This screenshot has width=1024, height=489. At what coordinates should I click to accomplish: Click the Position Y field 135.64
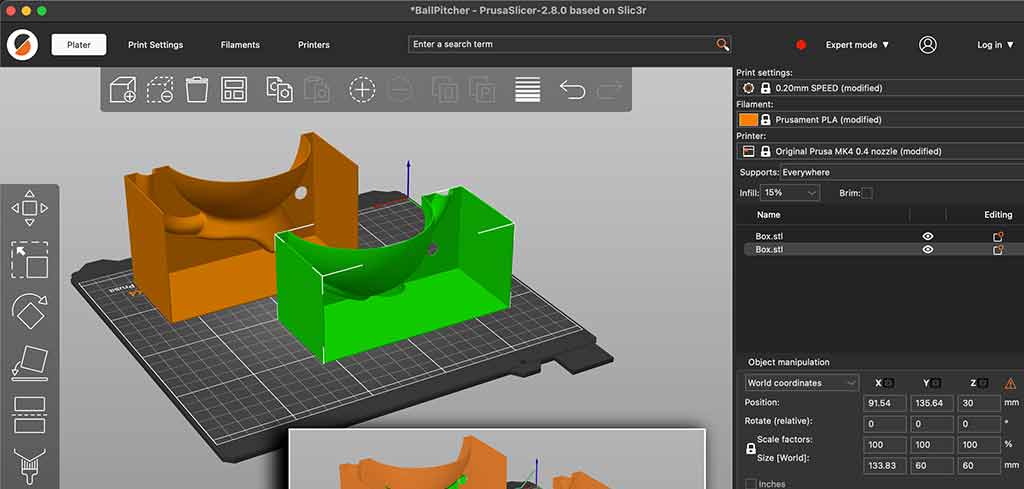pyautogui.click(x=932, y=403)
